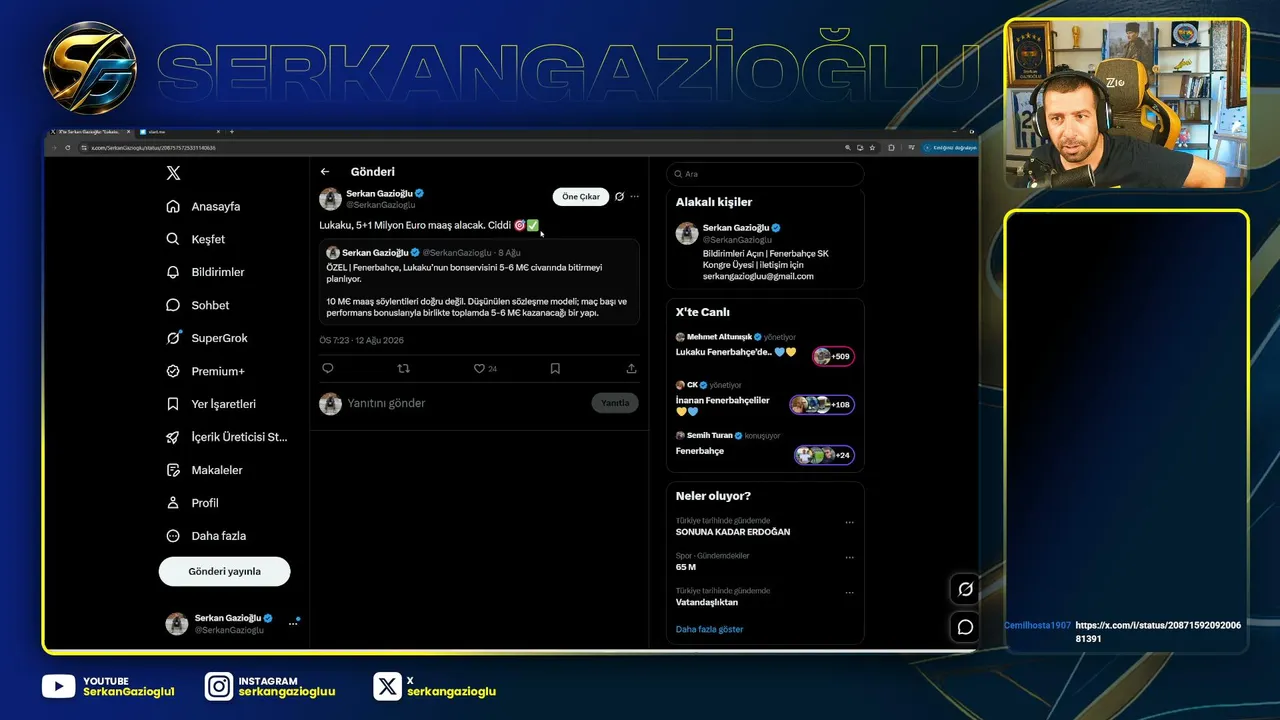
Task: Click the browser address bar URL
Action: 154,147
